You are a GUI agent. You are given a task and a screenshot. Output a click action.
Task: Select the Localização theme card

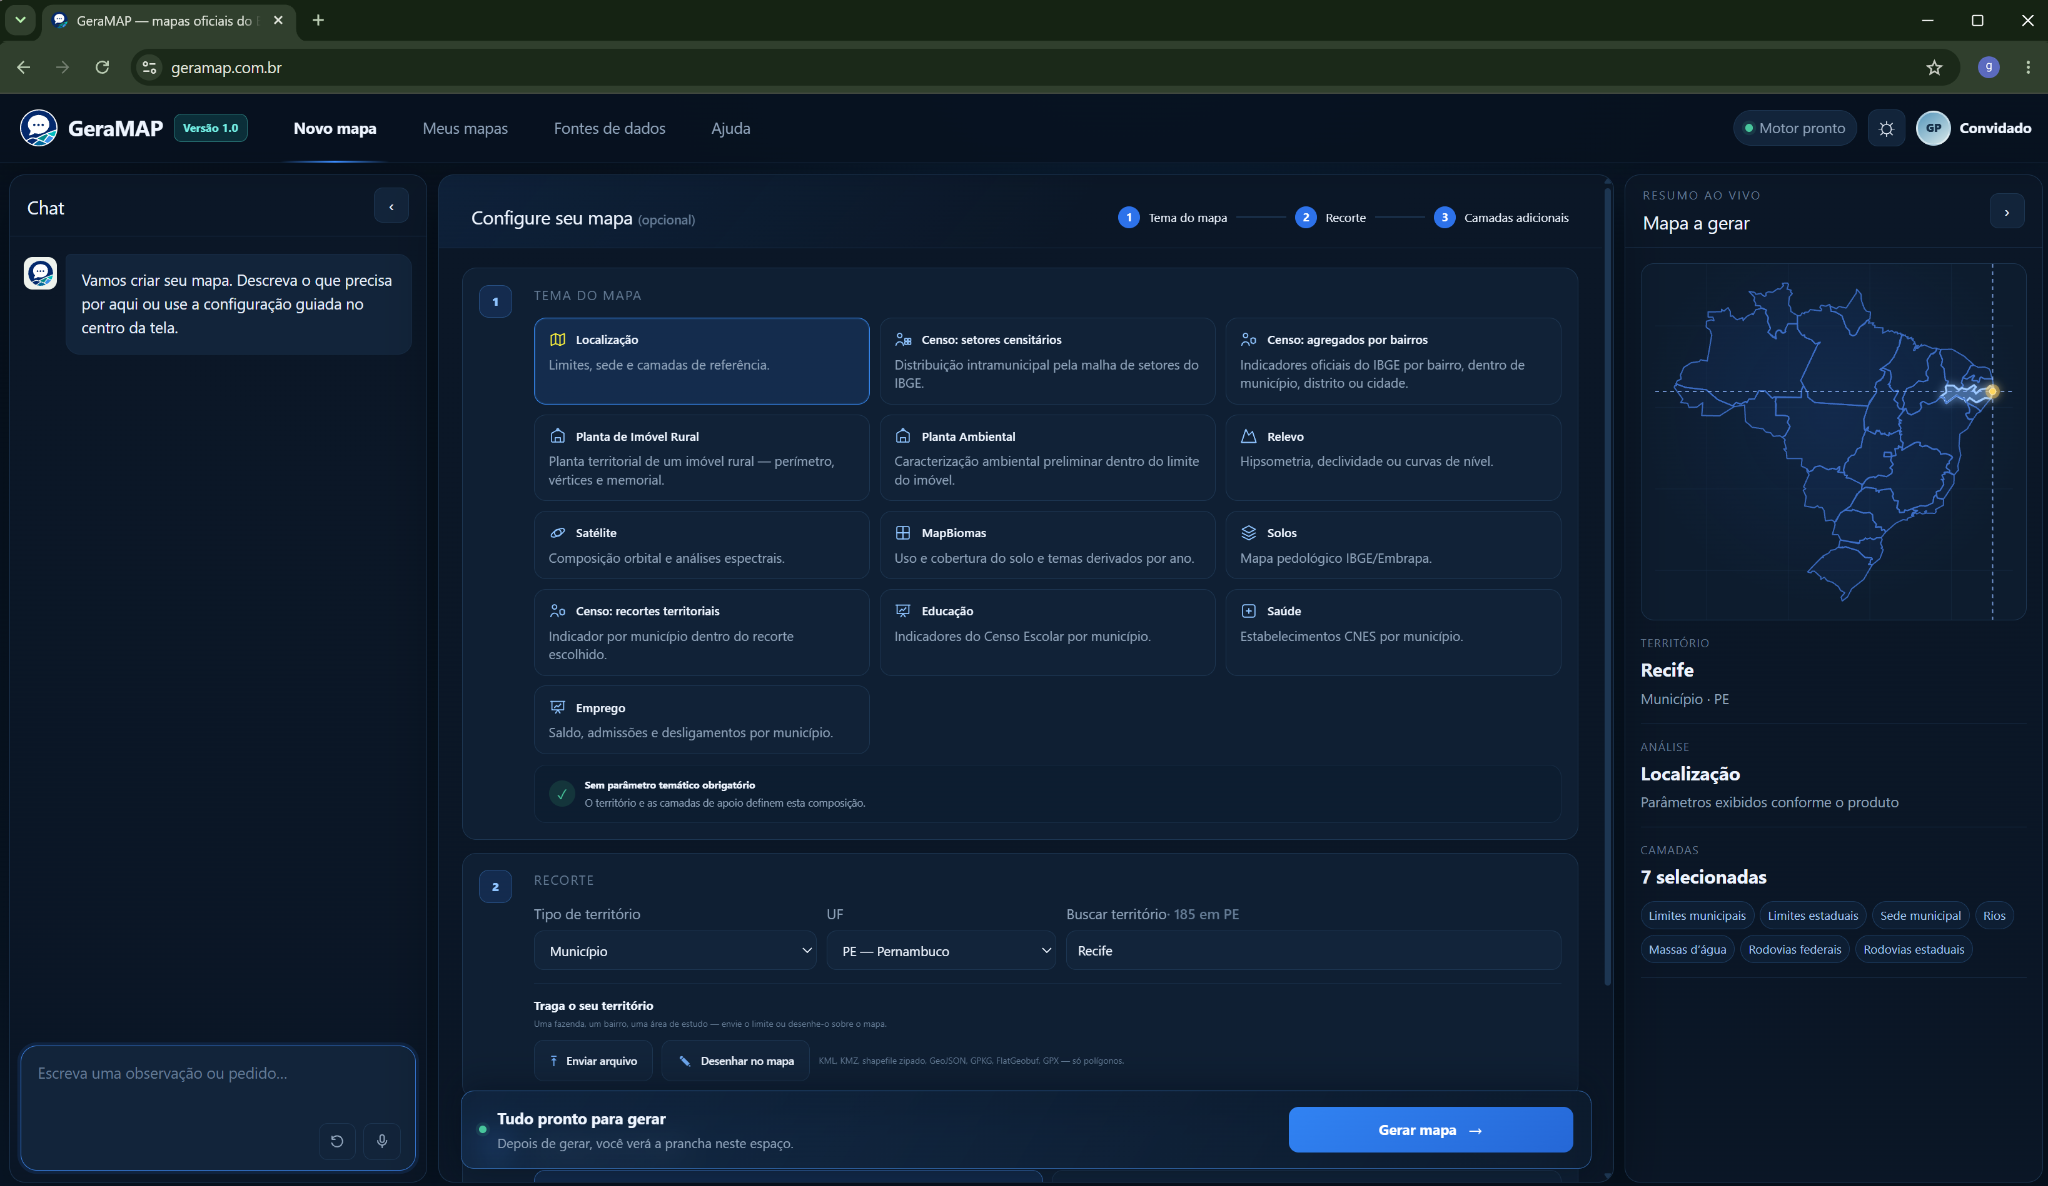[x=701, y=361]
